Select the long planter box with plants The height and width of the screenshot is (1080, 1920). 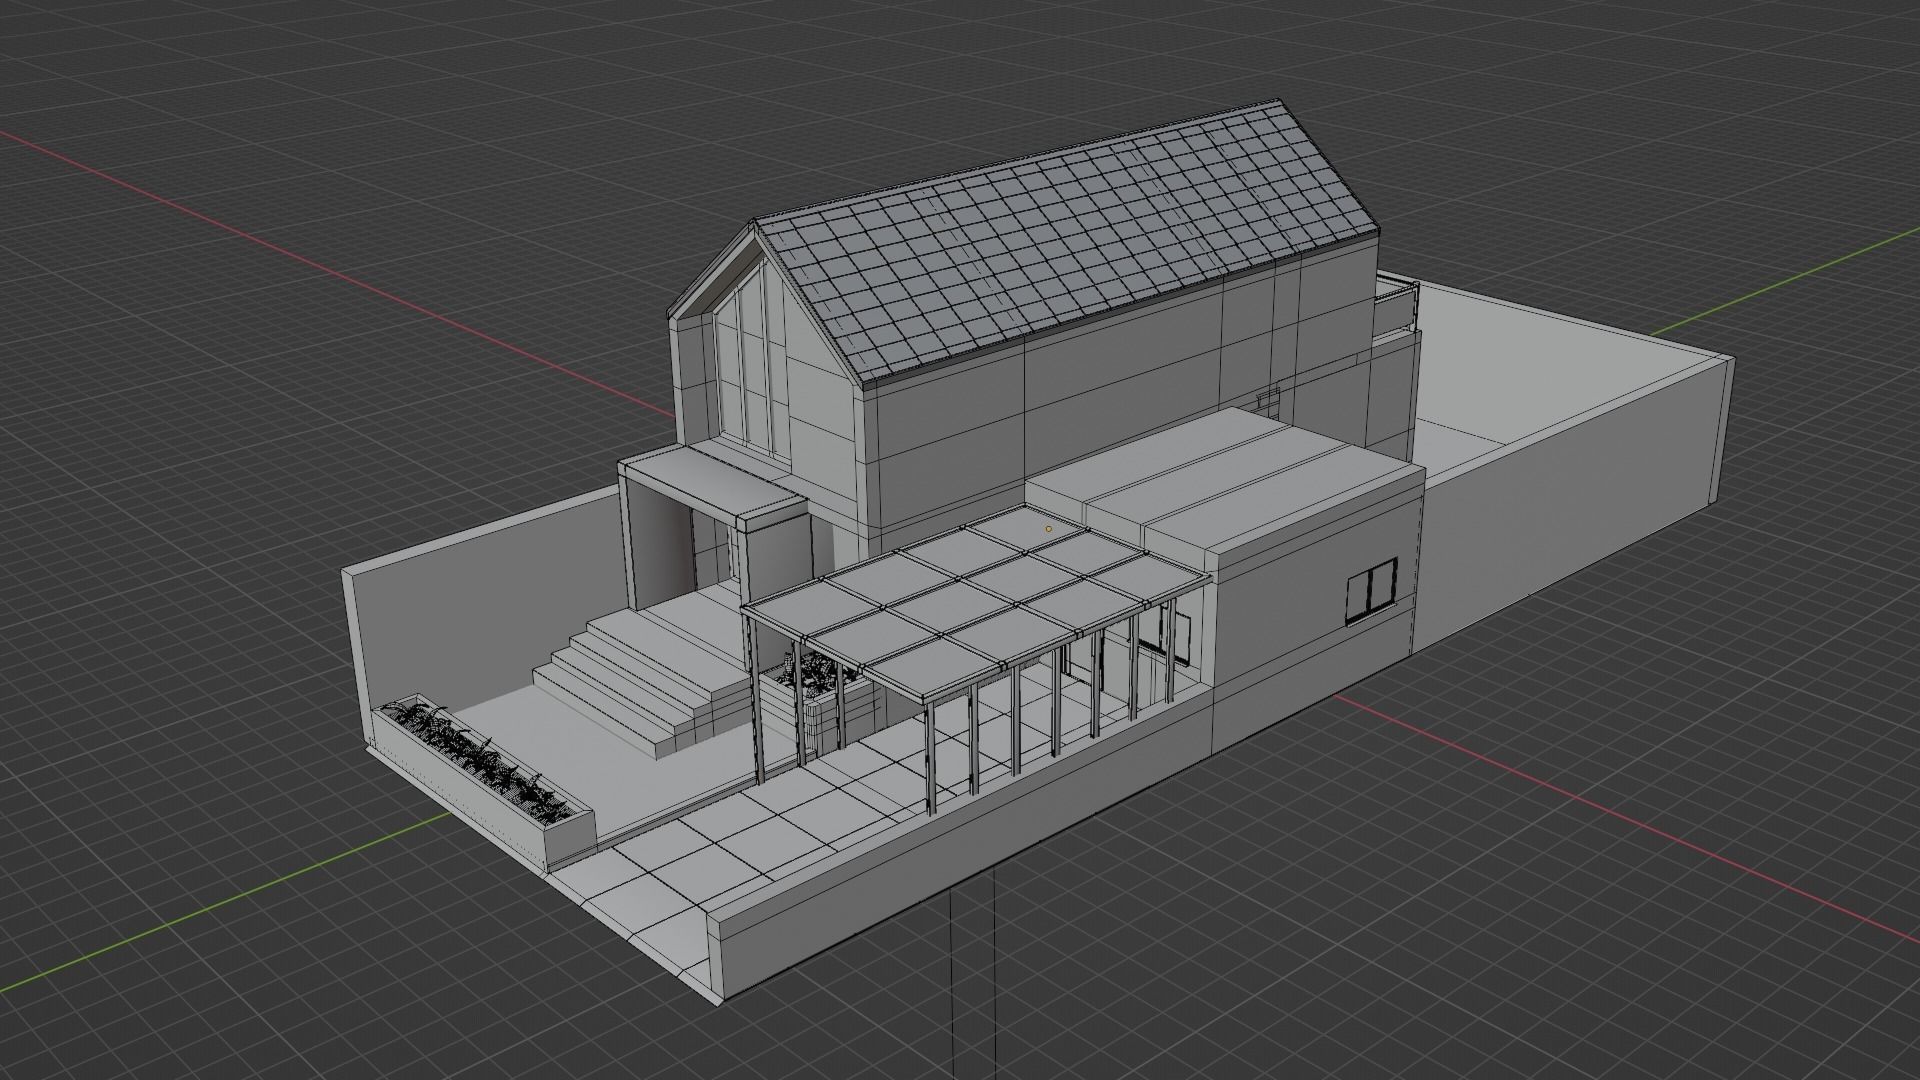pyautogui.click(x=482, y=777)
